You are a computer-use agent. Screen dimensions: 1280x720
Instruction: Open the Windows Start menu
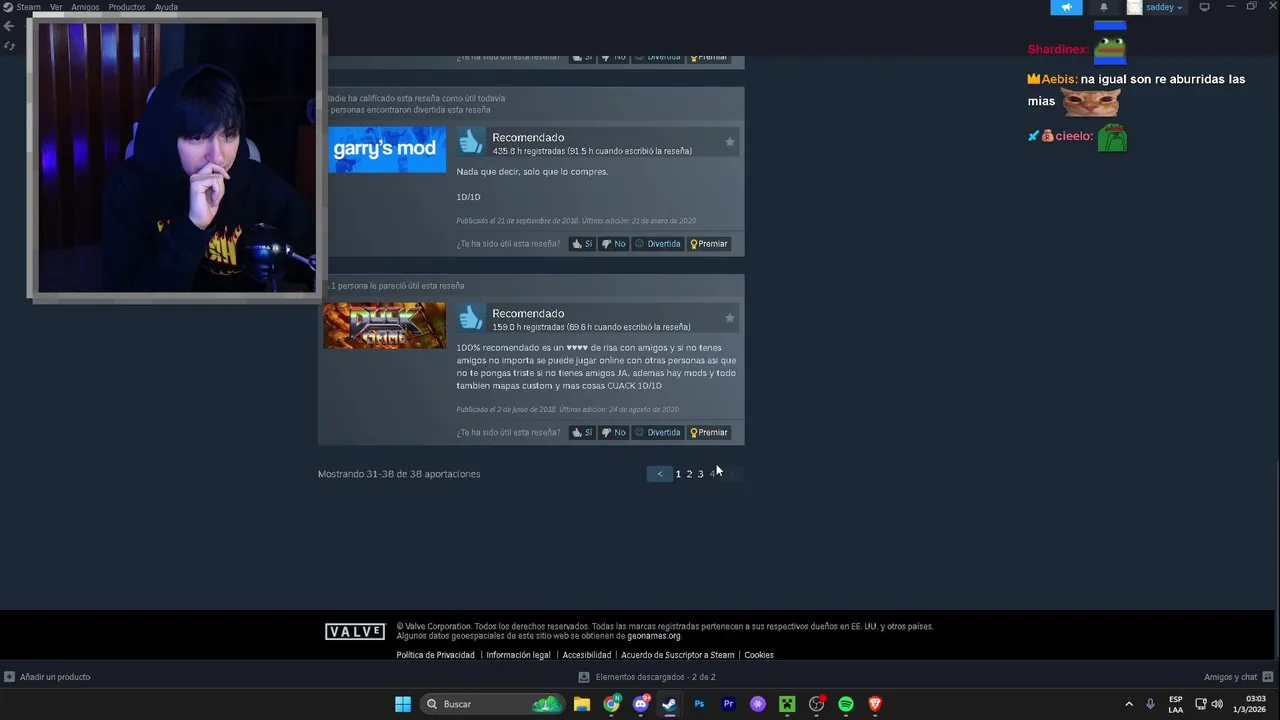coord(403,704)
